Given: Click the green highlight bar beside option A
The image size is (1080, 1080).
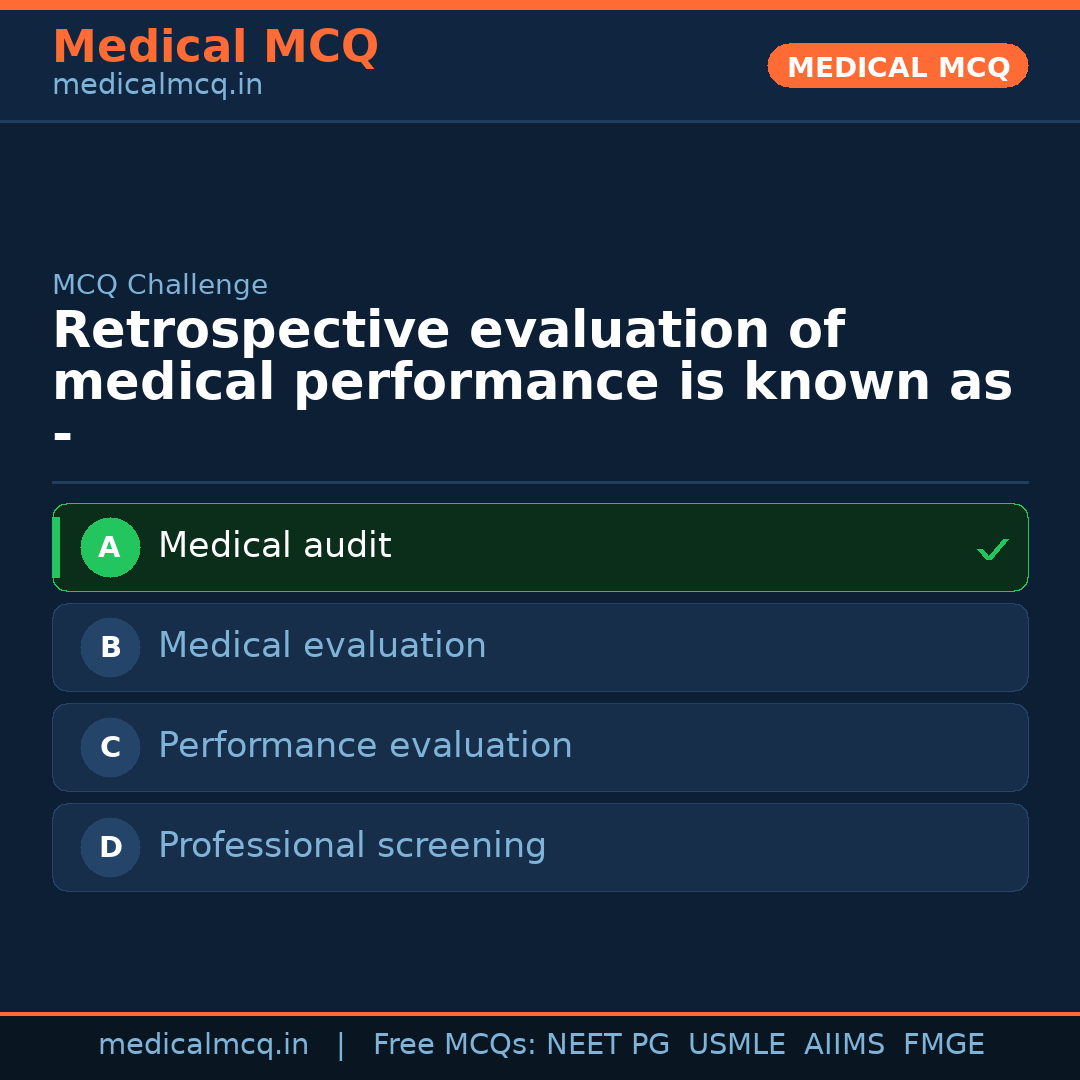Looking at the screenshot, I should pos(55,547).
